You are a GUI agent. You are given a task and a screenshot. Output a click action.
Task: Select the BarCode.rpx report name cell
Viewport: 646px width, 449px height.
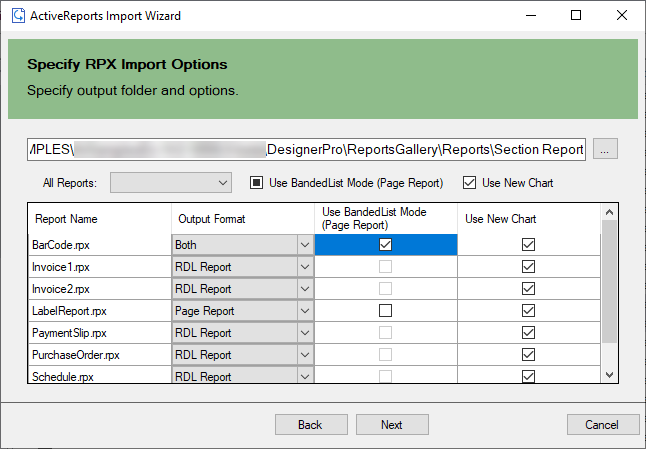pos(100,245)
